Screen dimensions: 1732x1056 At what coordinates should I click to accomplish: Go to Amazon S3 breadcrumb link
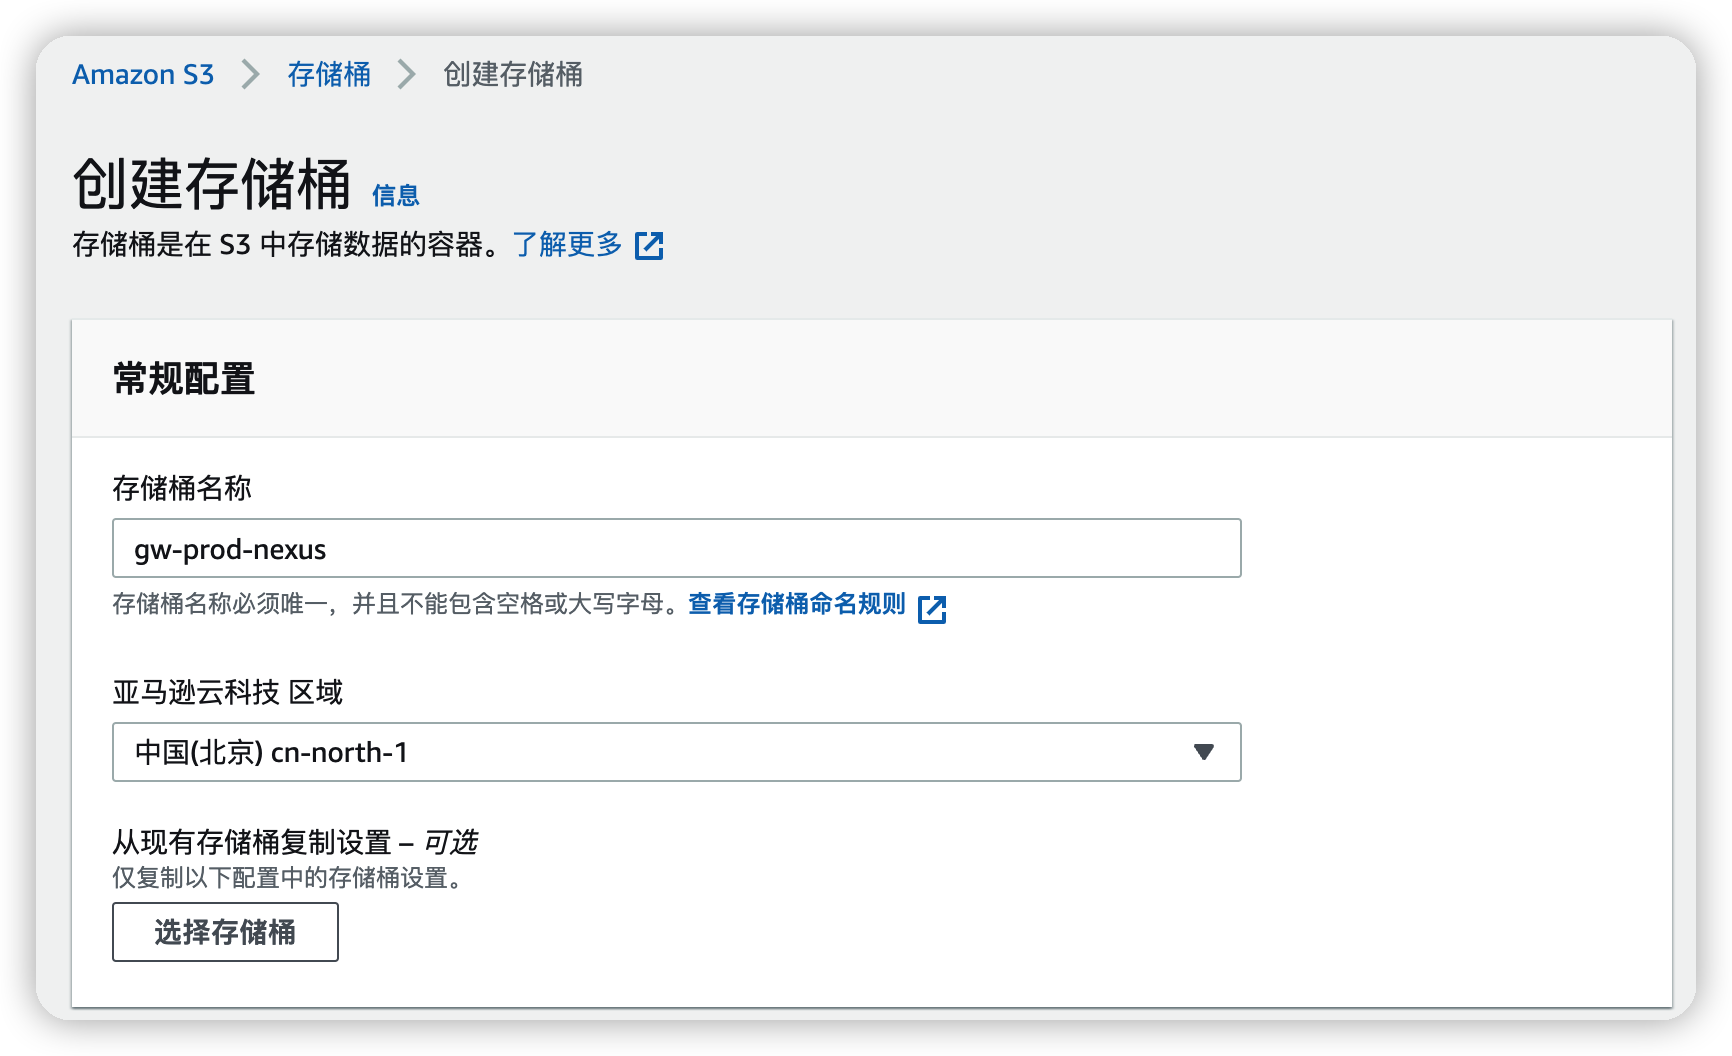[143, 75]
